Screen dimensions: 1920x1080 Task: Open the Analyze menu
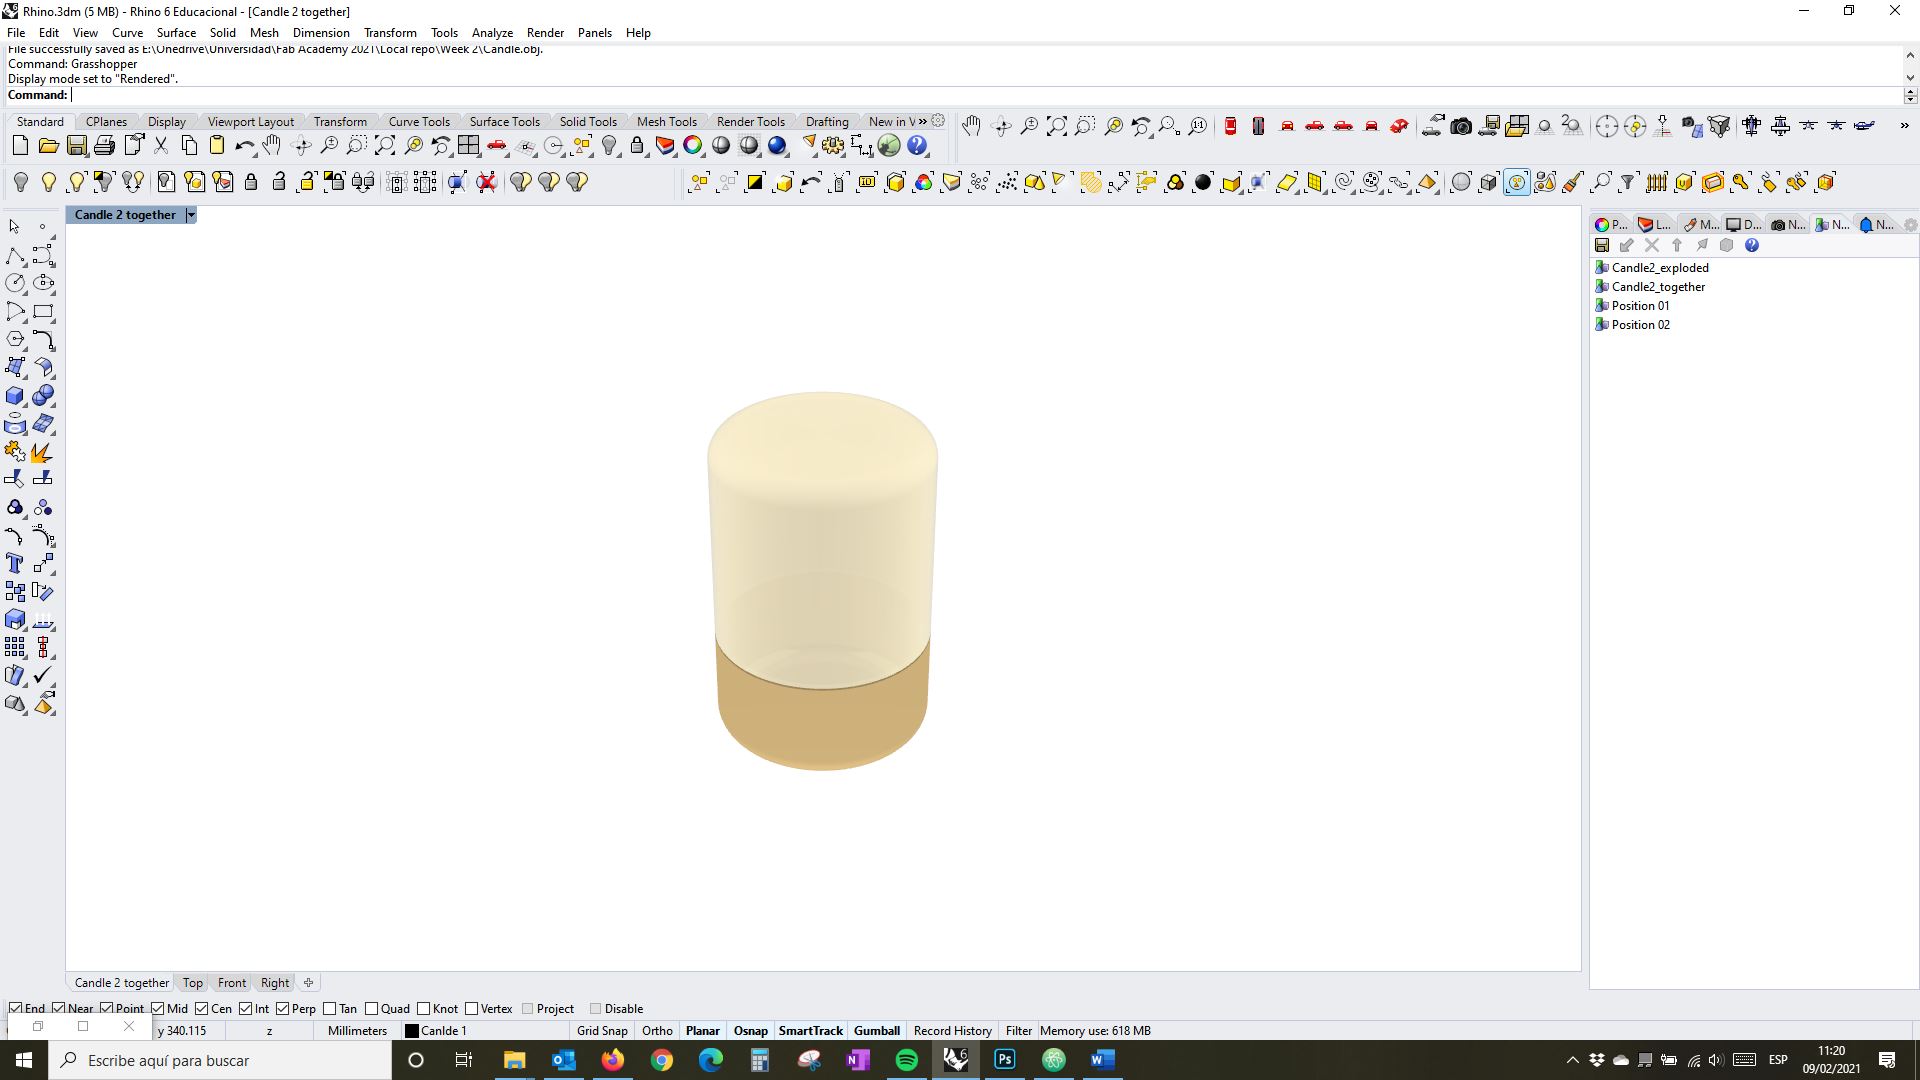click(492, 33)
